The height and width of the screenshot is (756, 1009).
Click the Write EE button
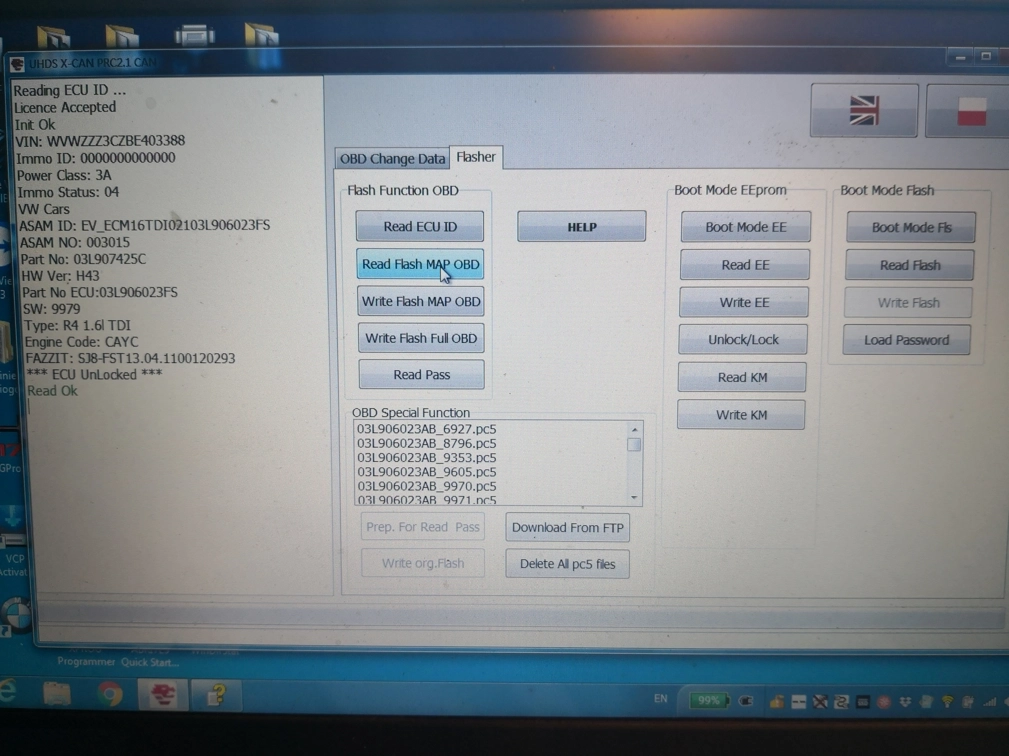click(744, 302)
